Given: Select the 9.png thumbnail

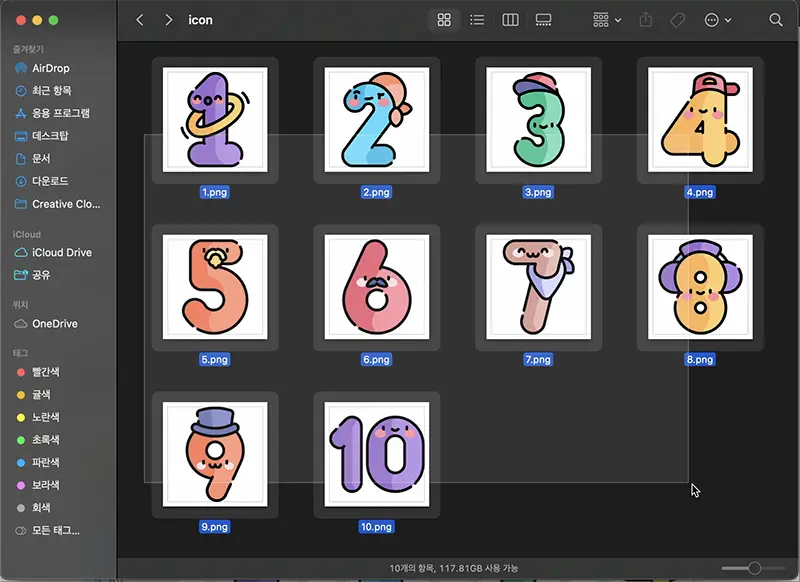Looking at the screenshot, I should coord(215,454).
